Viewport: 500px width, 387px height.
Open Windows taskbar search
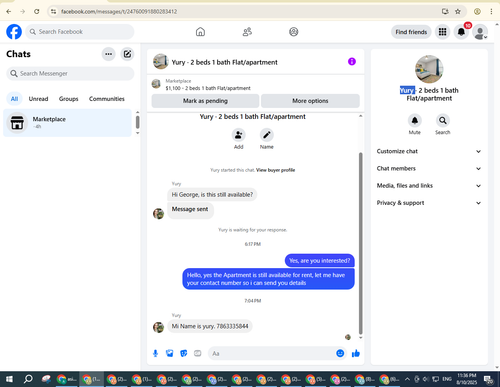tap(28, 379)
